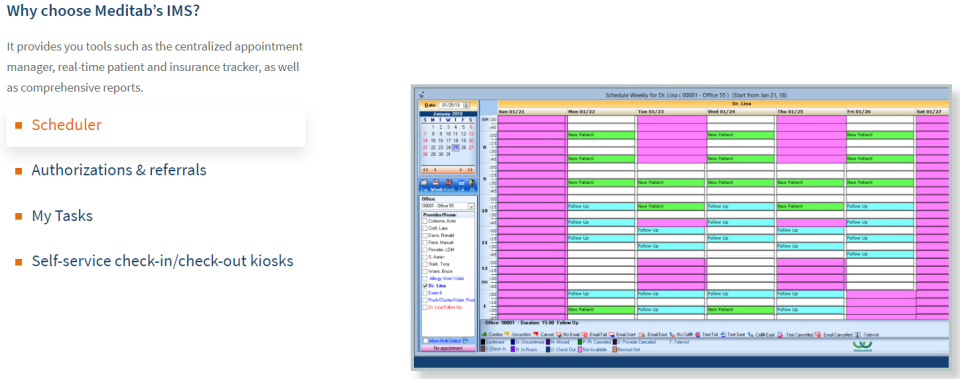Click the Unconfirm thumbs-down legend icon
The width and height of the screenshot is (960, 379).
(507, 334)
